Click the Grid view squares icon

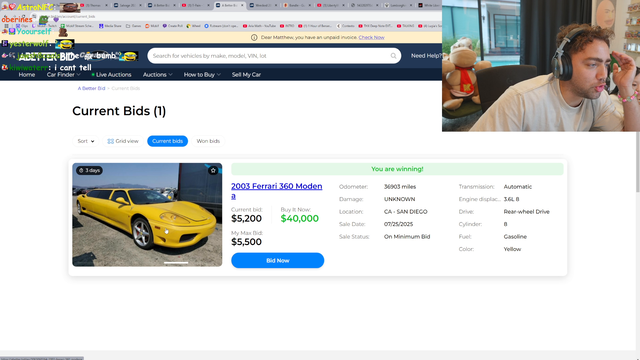(x=110, y=141)
